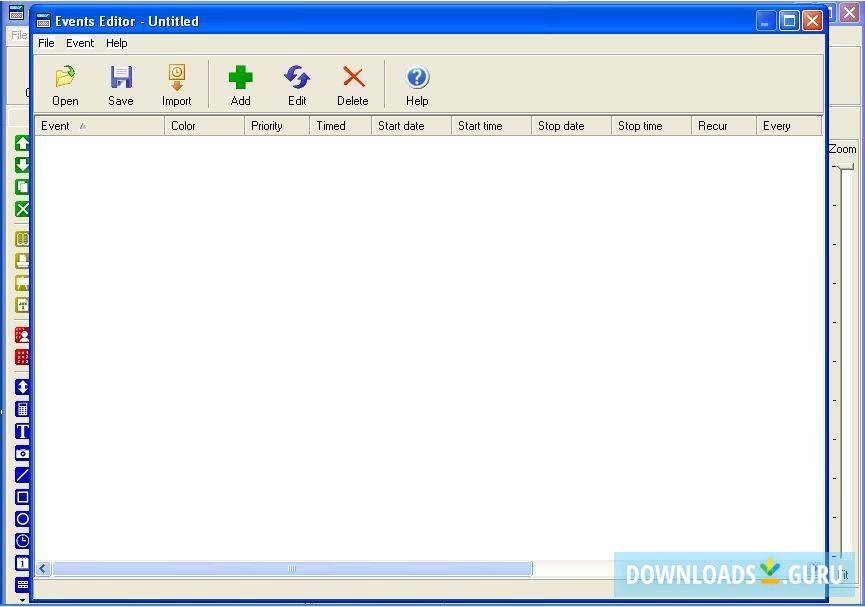Select the blue Text T tool
865x607 pixels.
pyautogui.click(x=22, y=431)
